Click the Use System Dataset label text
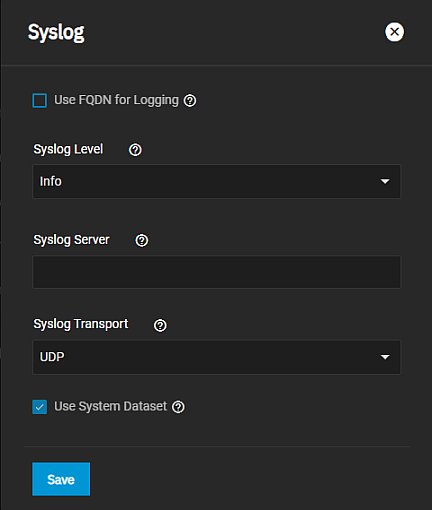Screen dimensions: 432x510 pyautogui.click(x=110, y=406)
